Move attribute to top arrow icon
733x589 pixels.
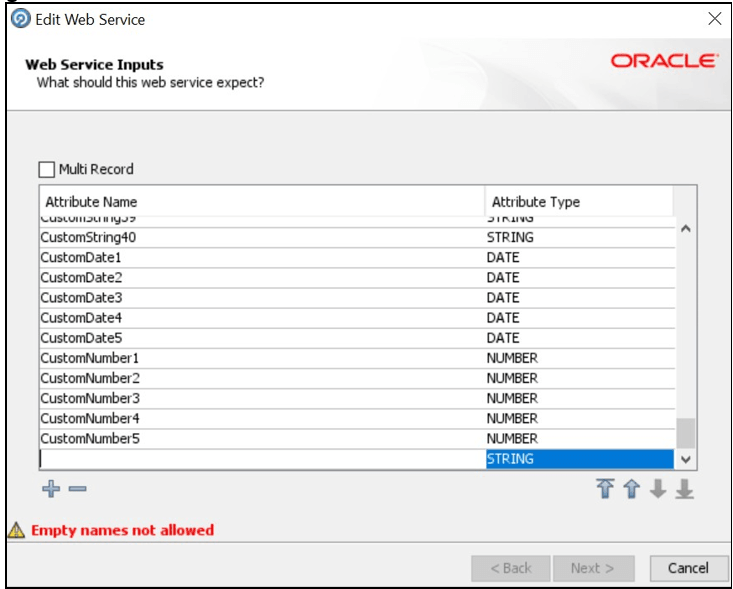point(605,489)
